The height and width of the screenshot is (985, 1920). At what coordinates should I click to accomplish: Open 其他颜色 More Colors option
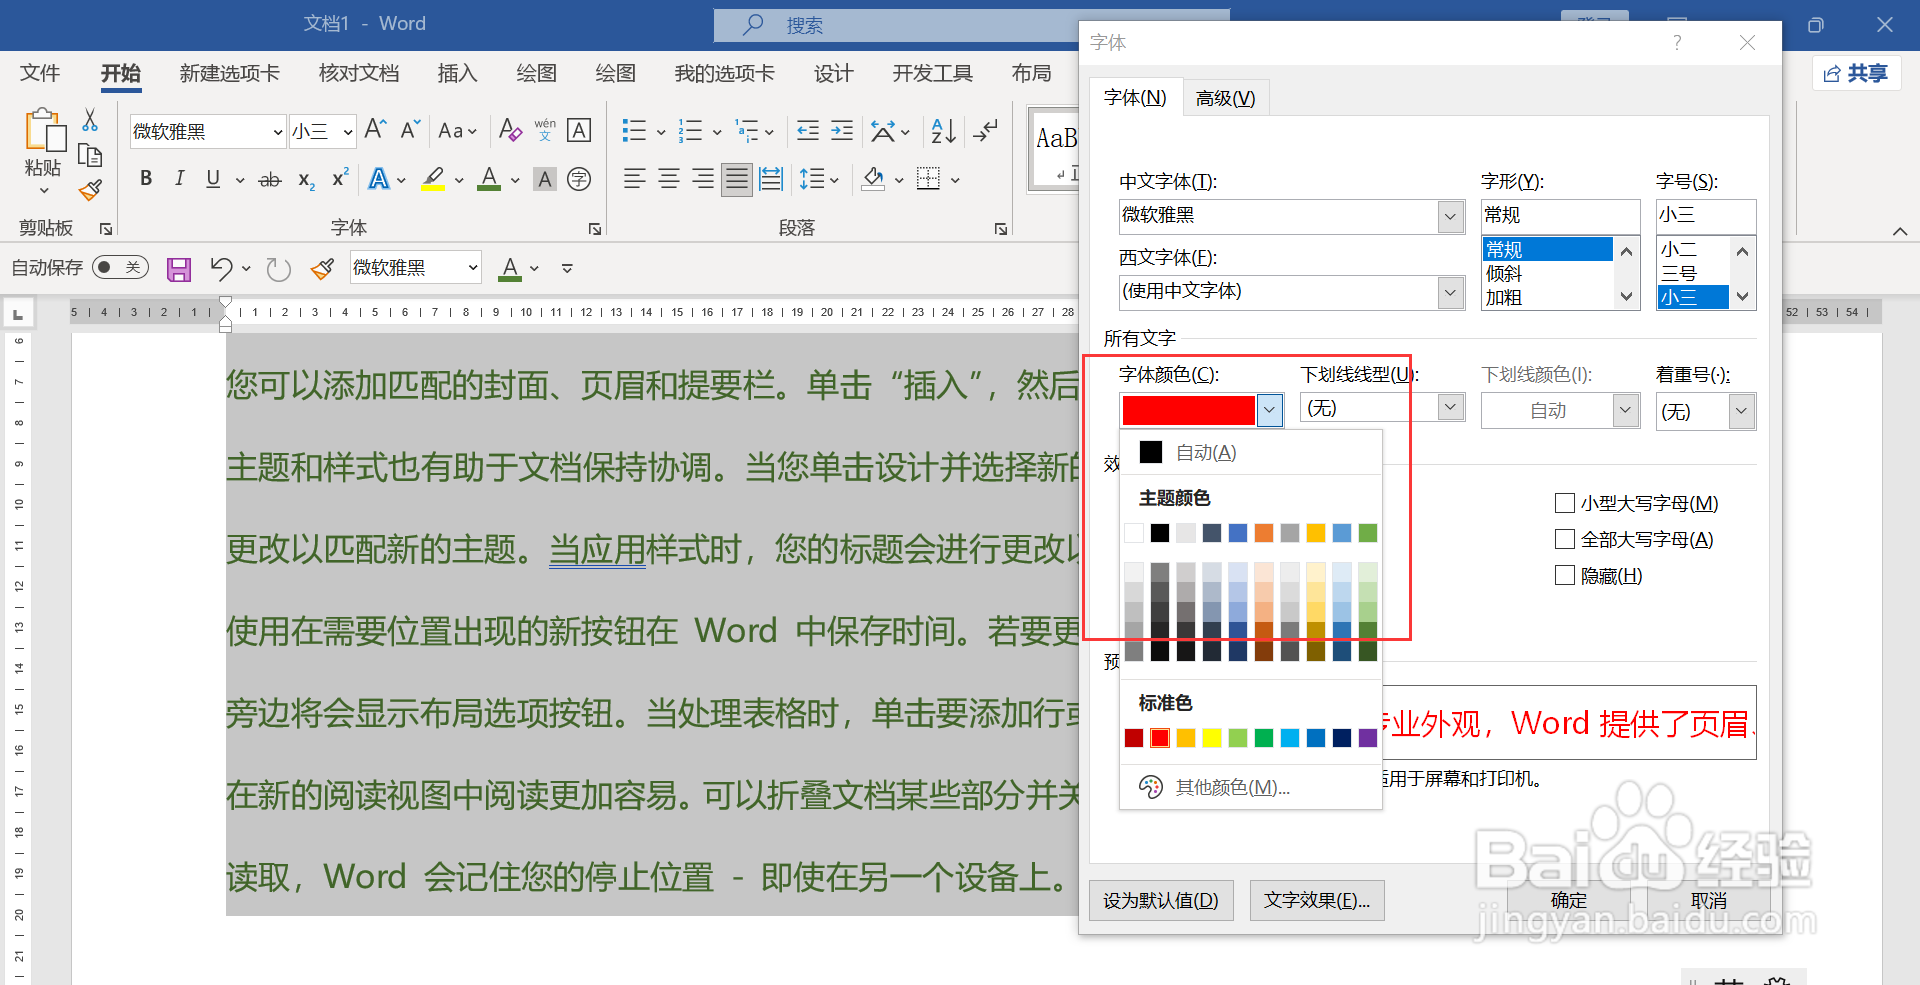(x=1251, y=788)
